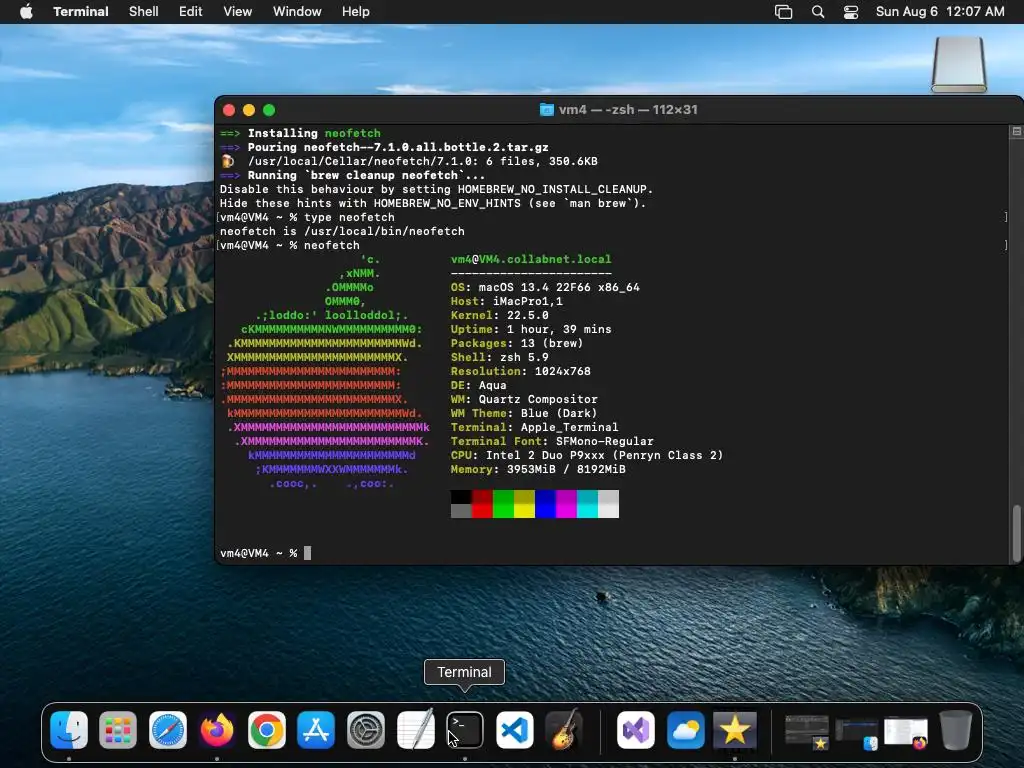Open the Trash in the dock
This screenshot has width=1024, height=768.
955,729
